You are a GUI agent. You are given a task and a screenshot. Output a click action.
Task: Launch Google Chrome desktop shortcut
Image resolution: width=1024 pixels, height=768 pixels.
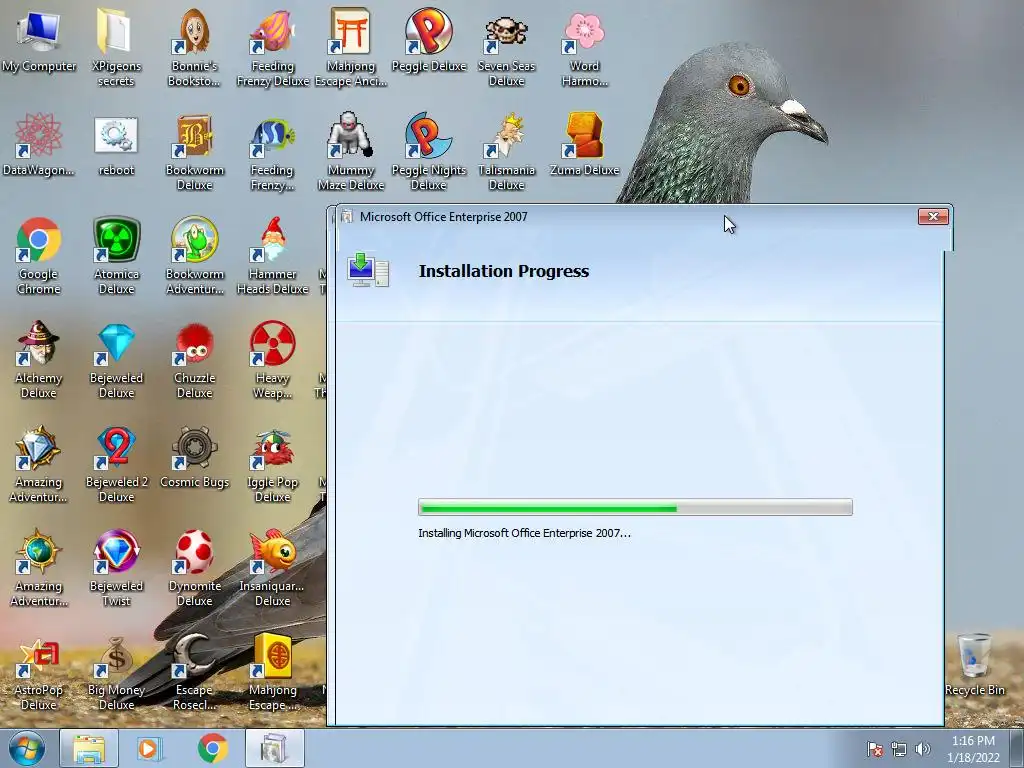pos(39,256)
